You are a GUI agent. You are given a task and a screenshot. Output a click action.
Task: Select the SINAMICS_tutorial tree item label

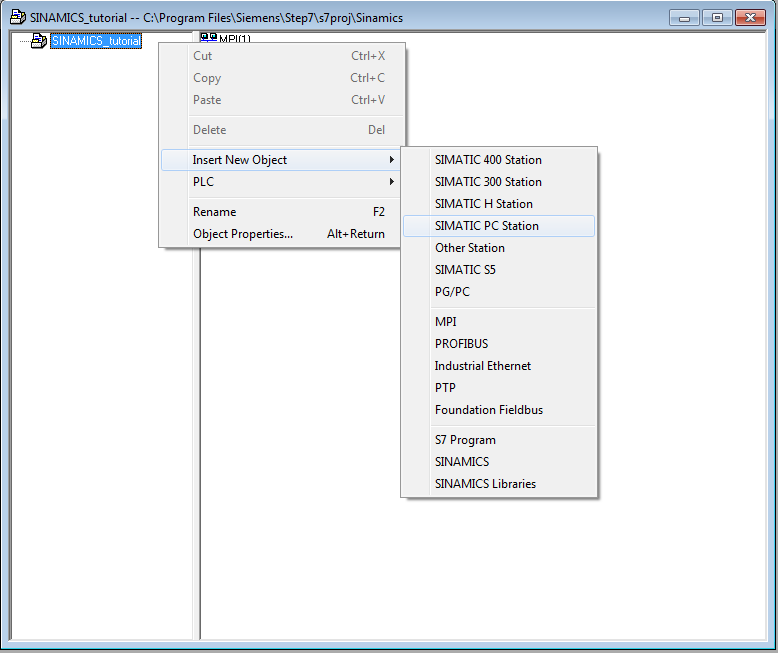96,41
